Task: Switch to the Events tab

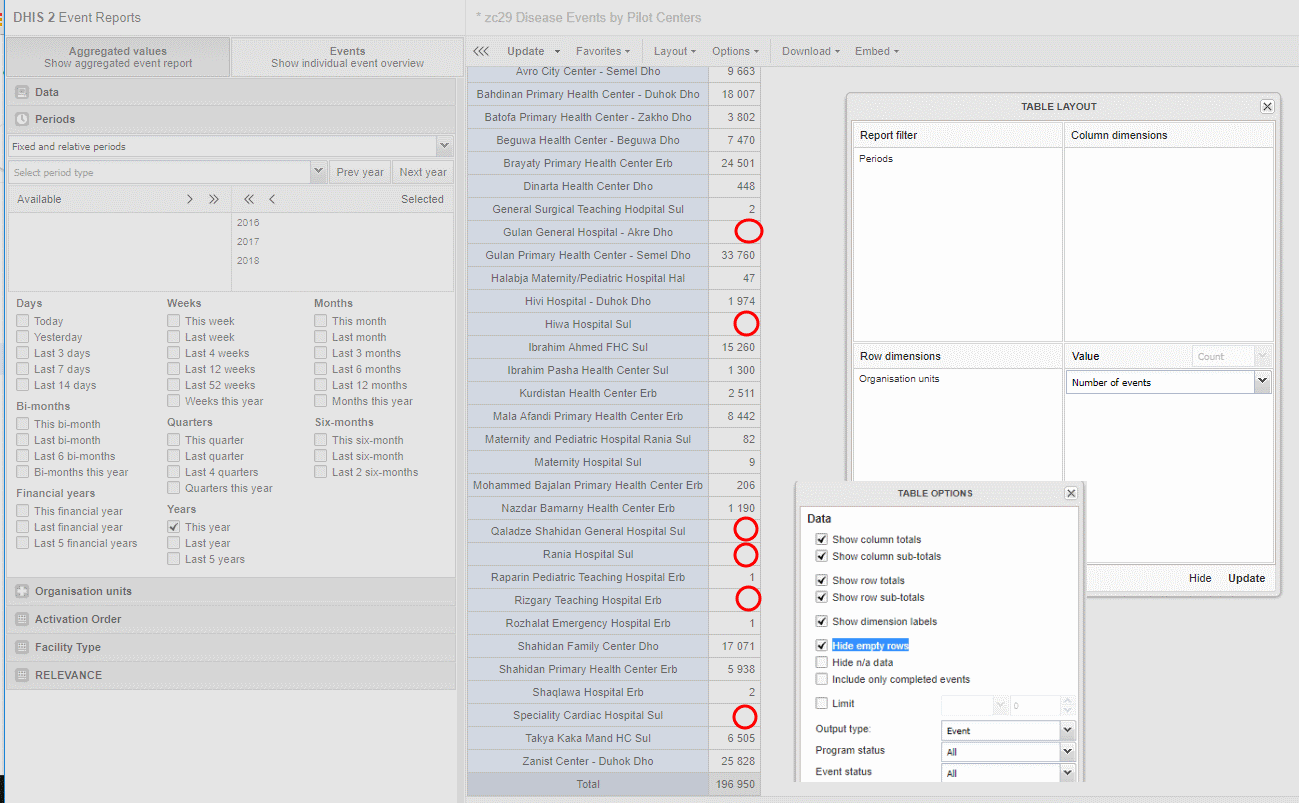Action: [347, 57]
